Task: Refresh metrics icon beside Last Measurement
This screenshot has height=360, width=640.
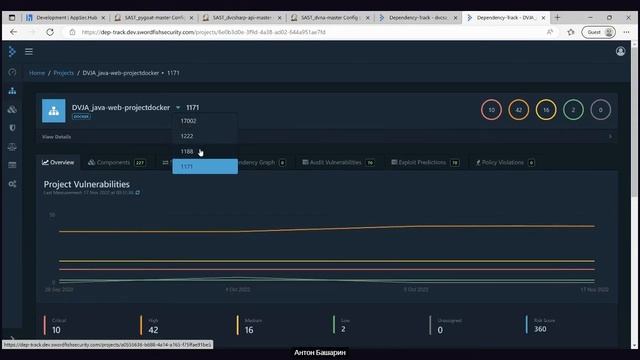Action: coord(138,192)
